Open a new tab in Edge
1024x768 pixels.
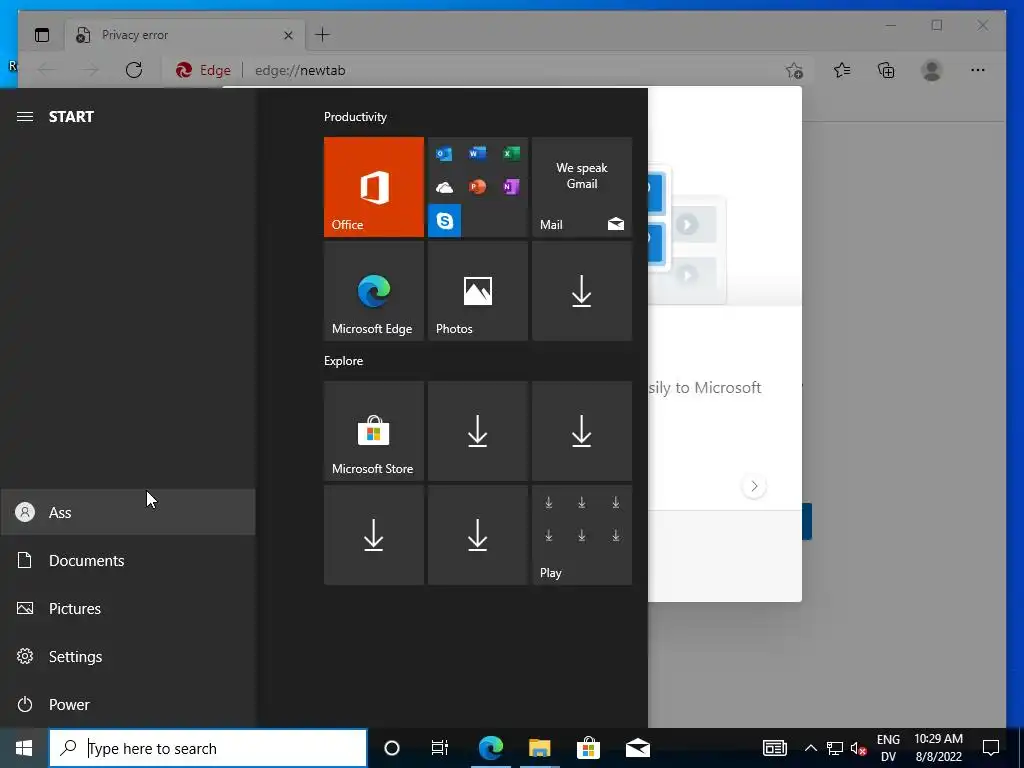click(x=323, y=35)
